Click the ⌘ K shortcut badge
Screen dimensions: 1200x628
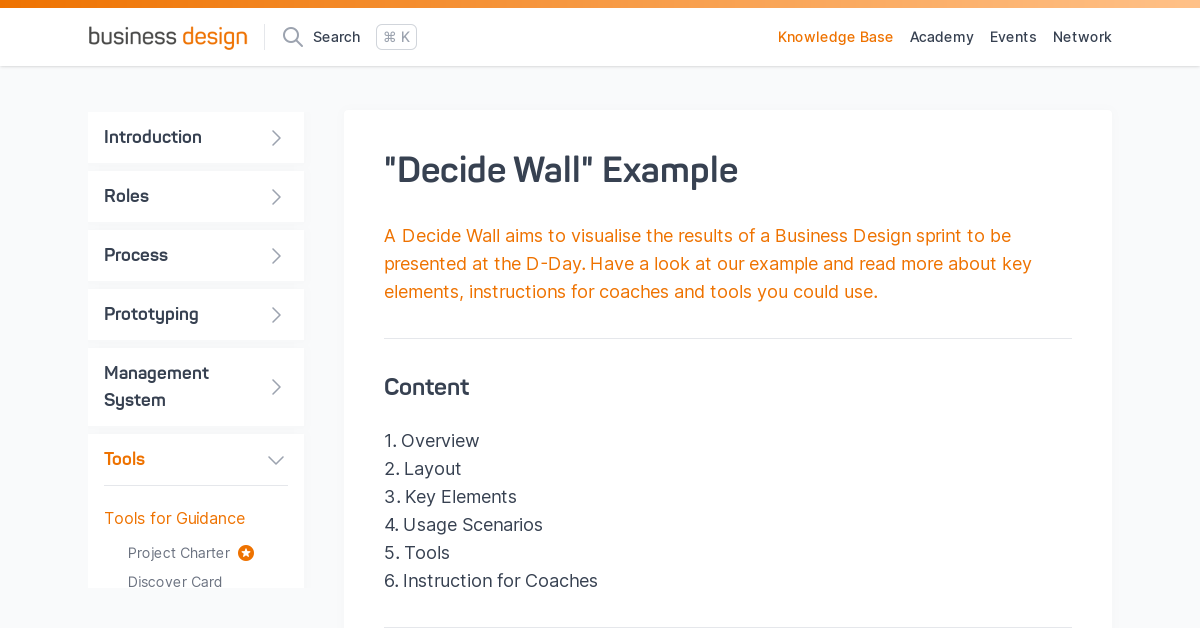tap(396, 37)
